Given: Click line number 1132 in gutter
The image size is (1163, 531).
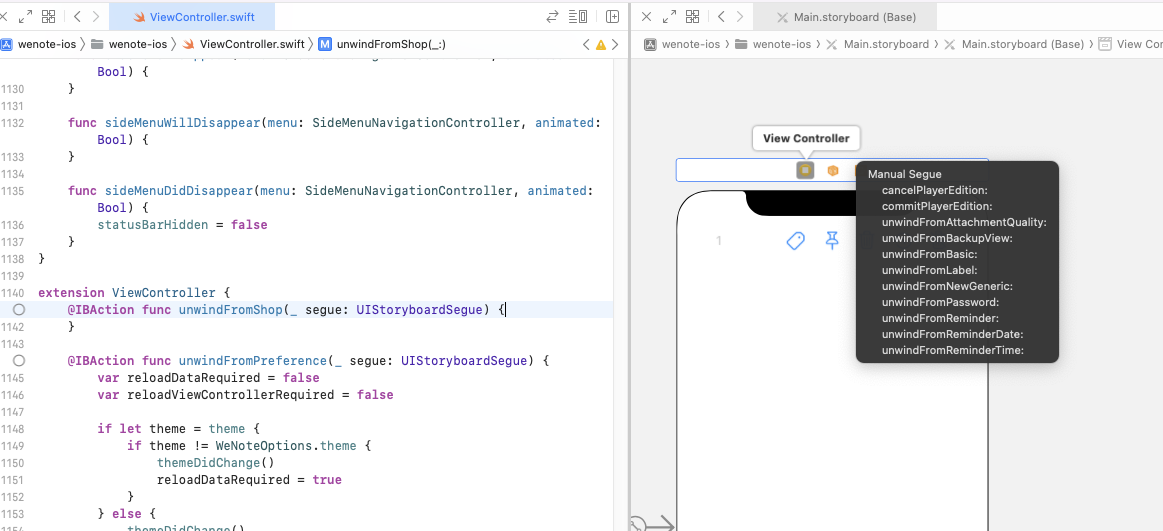Looking at the screenshot, I should [x=13, y=122].
